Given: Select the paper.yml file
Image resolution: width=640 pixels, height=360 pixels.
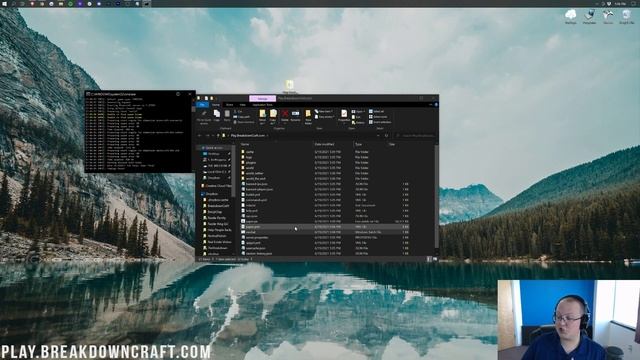Looking at the screenshot, I should point(253,227).
